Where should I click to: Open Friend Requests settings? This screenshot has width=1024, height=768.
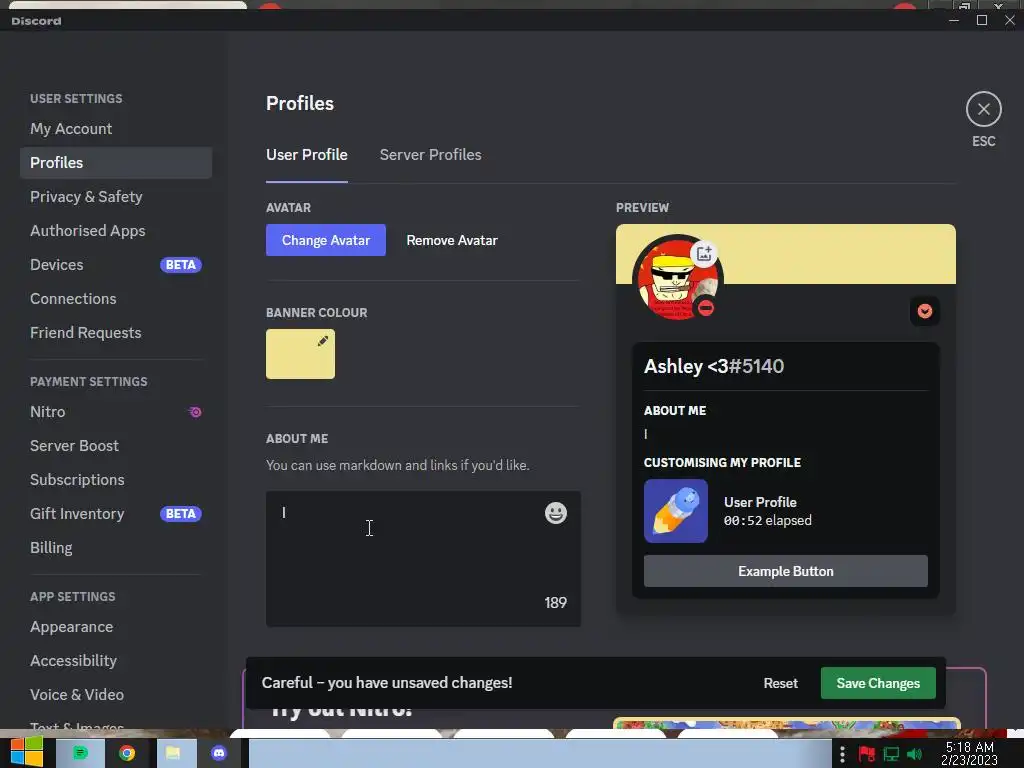coord(116,332)
